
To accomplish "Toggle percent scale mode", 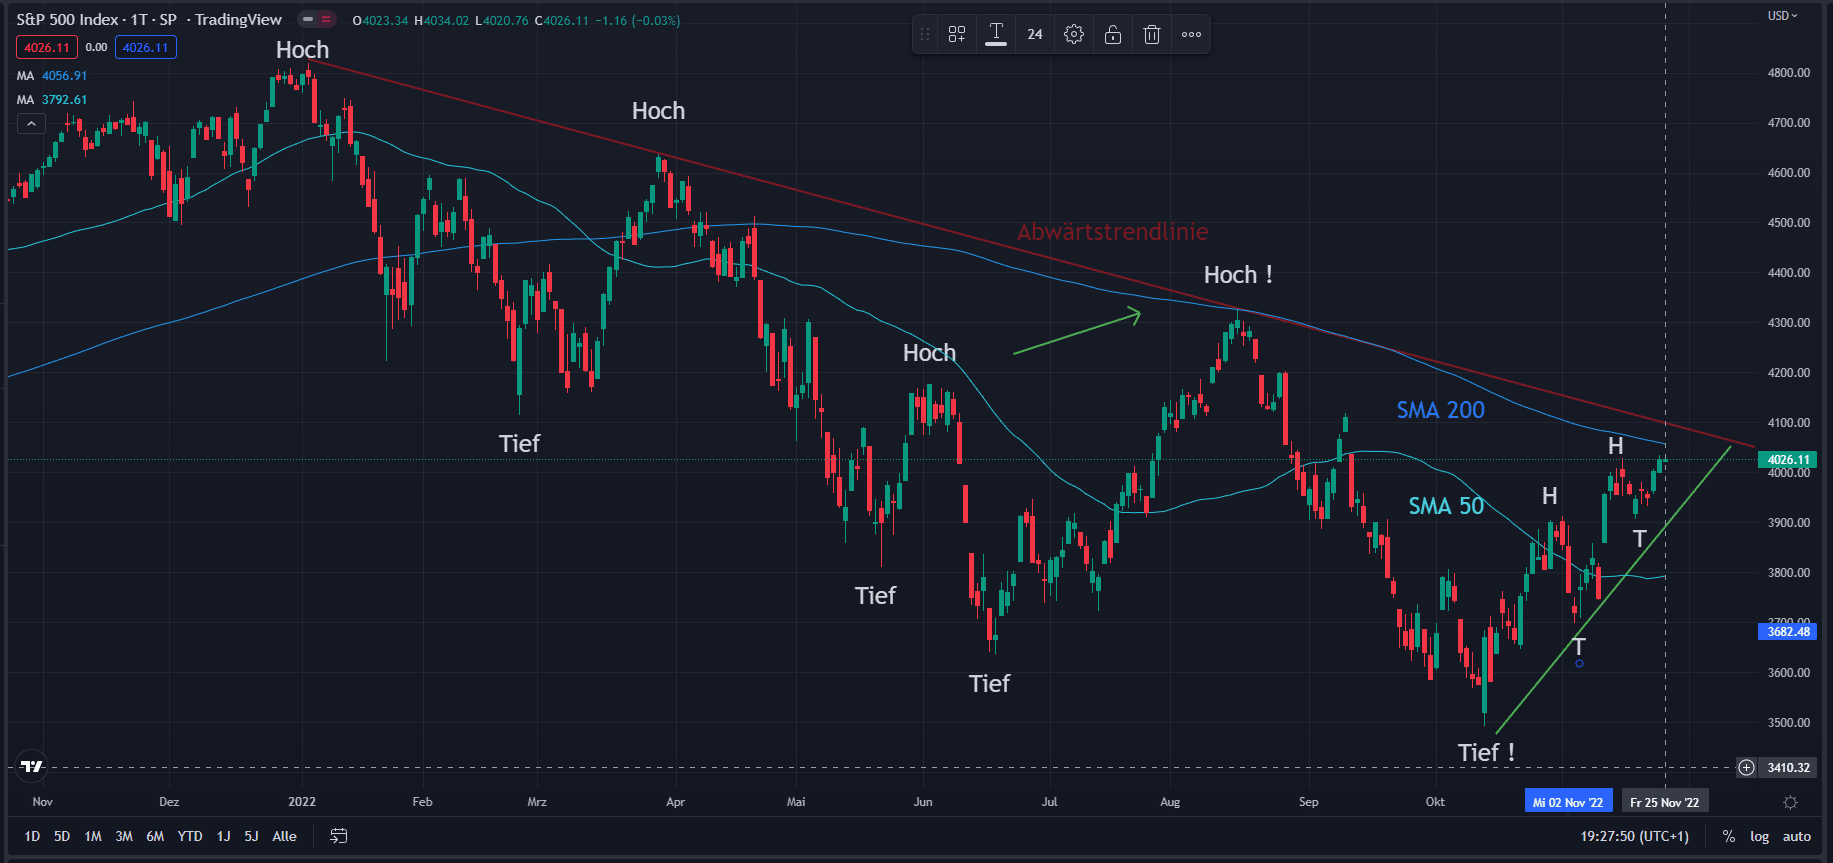I will coord(1729,837).
